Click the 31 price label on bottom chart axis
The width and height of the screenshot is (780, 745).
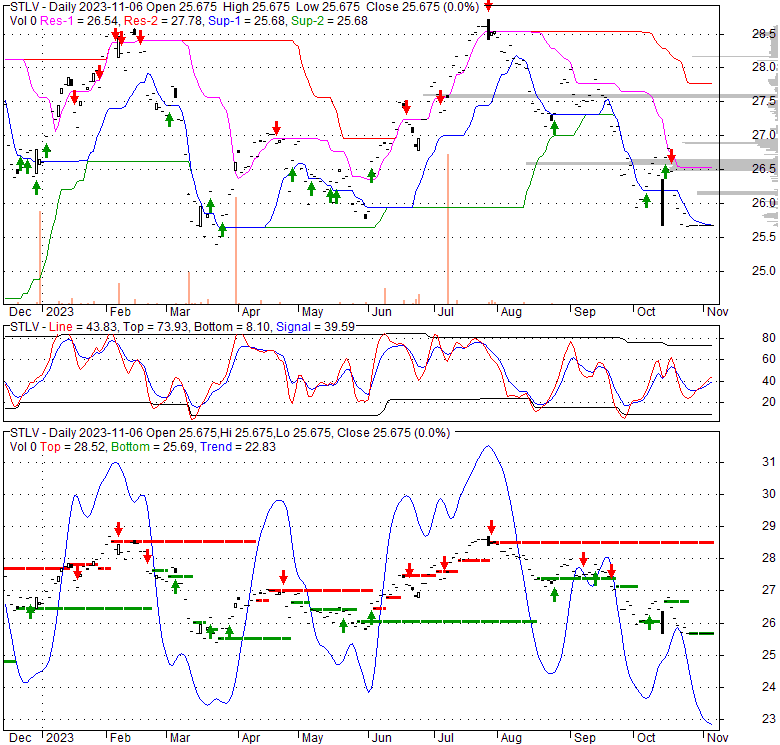[769, 462]
